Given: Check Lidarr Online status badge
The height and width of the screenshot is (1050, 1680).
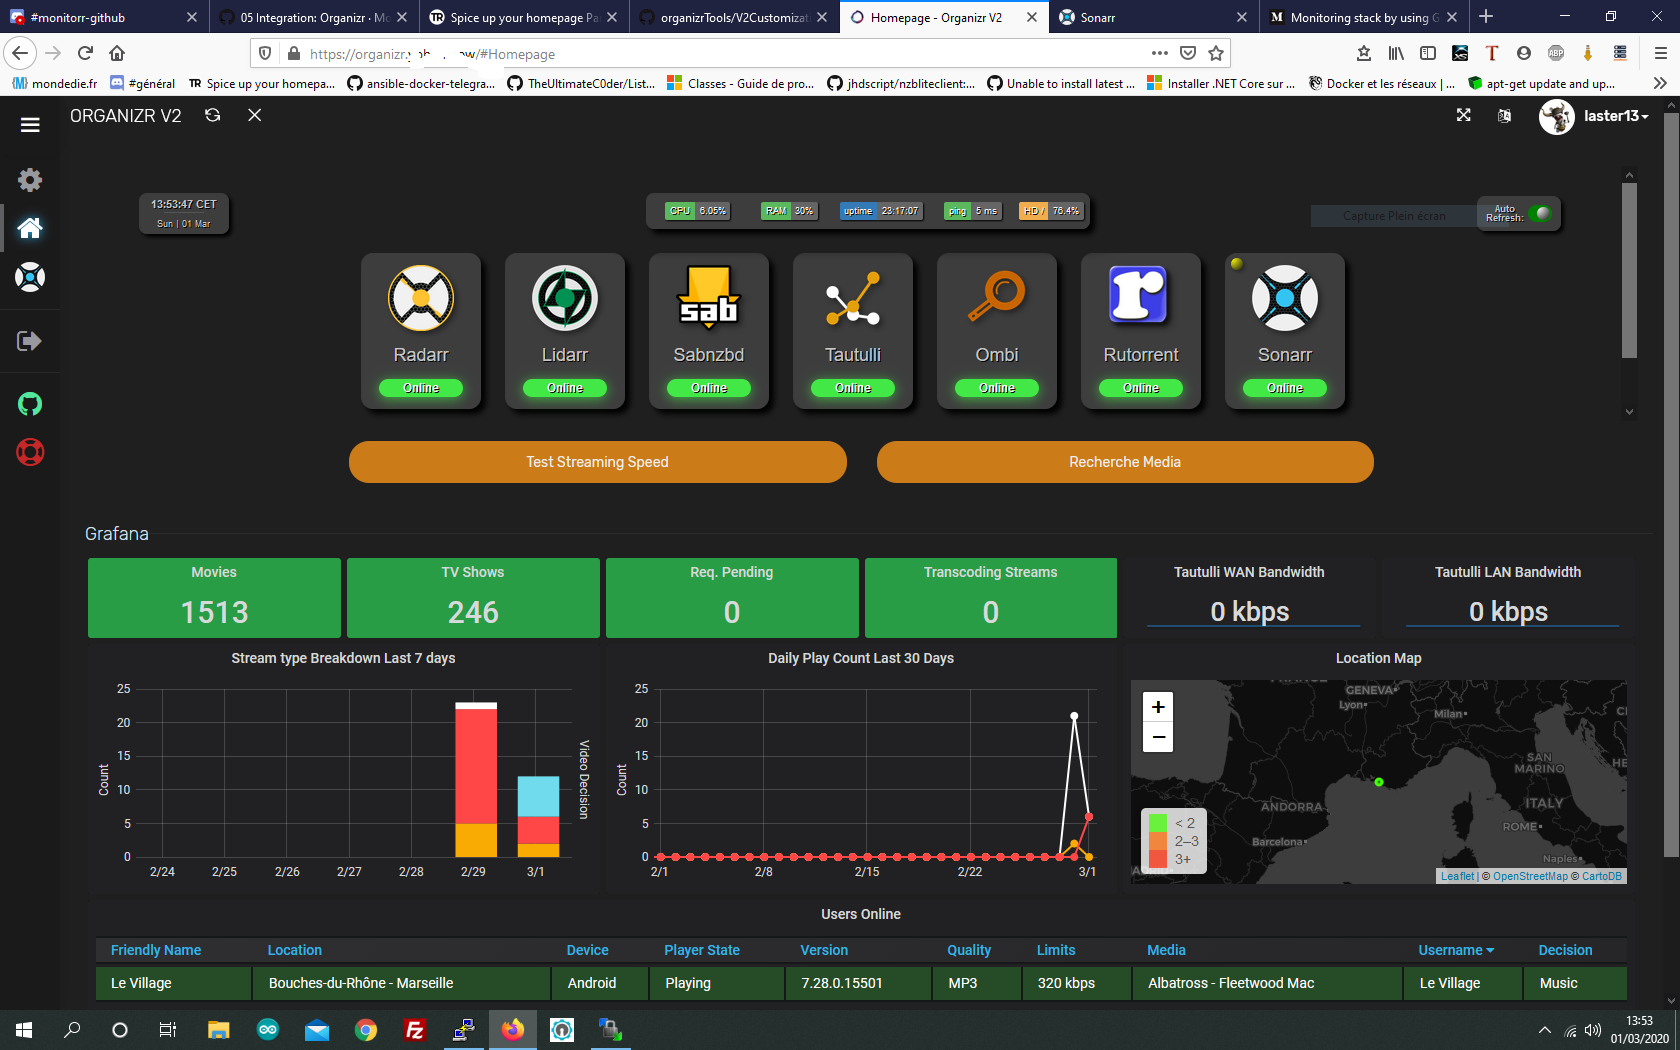Looking at the screenshot, I should pos(565,388).
